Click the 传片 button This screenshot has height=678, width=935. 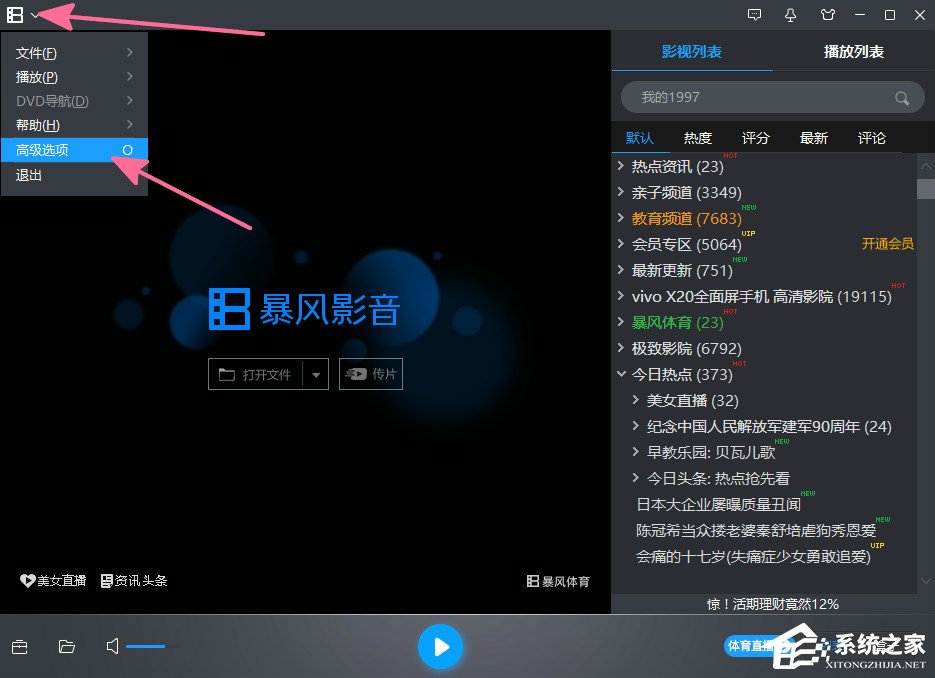tap(371, 373)
